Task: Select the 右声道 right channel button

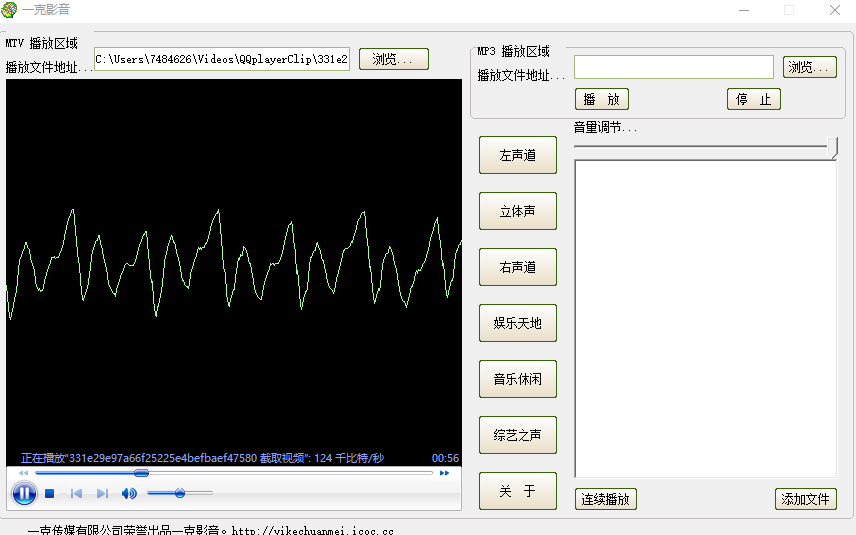Action: (x=518, y=267)
